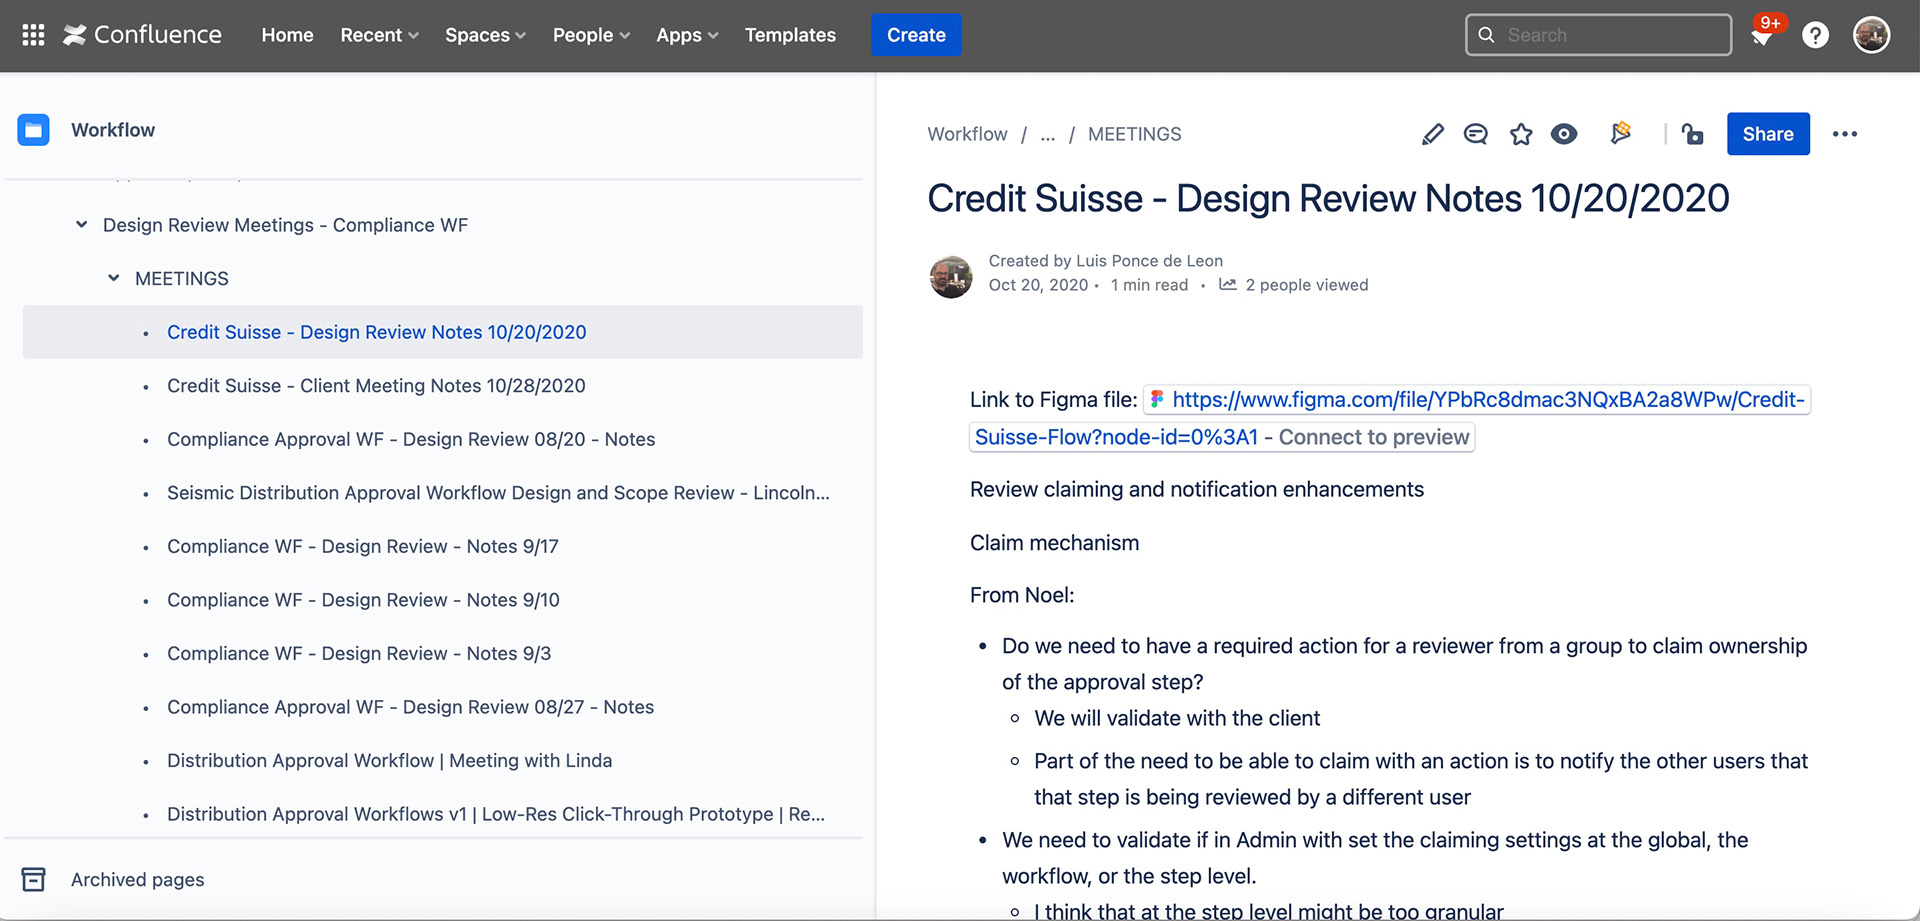Image resolution: width=1920 pixels, height=921 pixels.
Task: Focus the Search input field
Action: tap(1598, 35)
